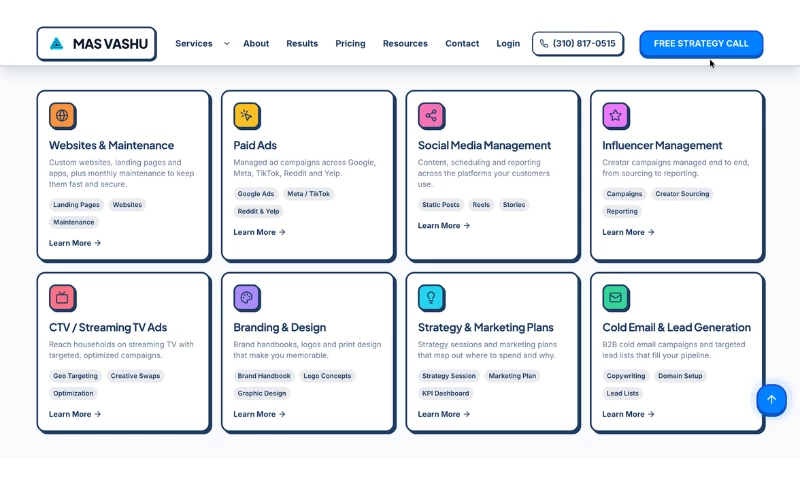Image resolution: width=800 pixels, height=480 pixels.
Task: Click the KPI Dashboard tag
Action: click(445, 393)
